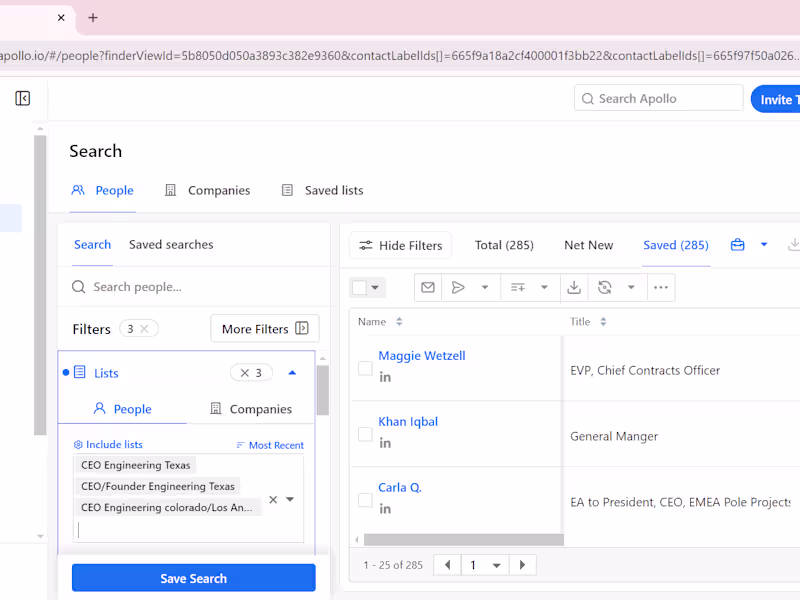Viewport: 800px width, 600px height.
Task: Show Net New results
Action: 588,245
